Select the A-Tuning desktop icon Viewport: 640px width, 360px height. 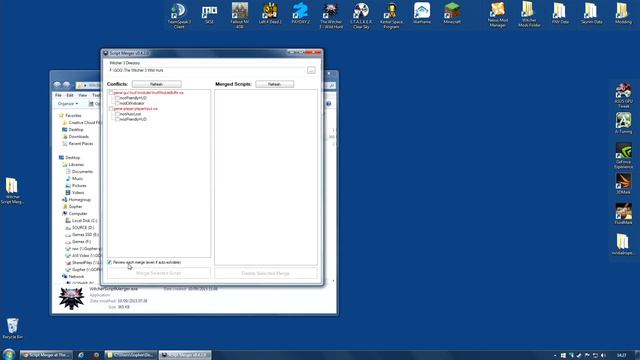click(x=623, y=123)
